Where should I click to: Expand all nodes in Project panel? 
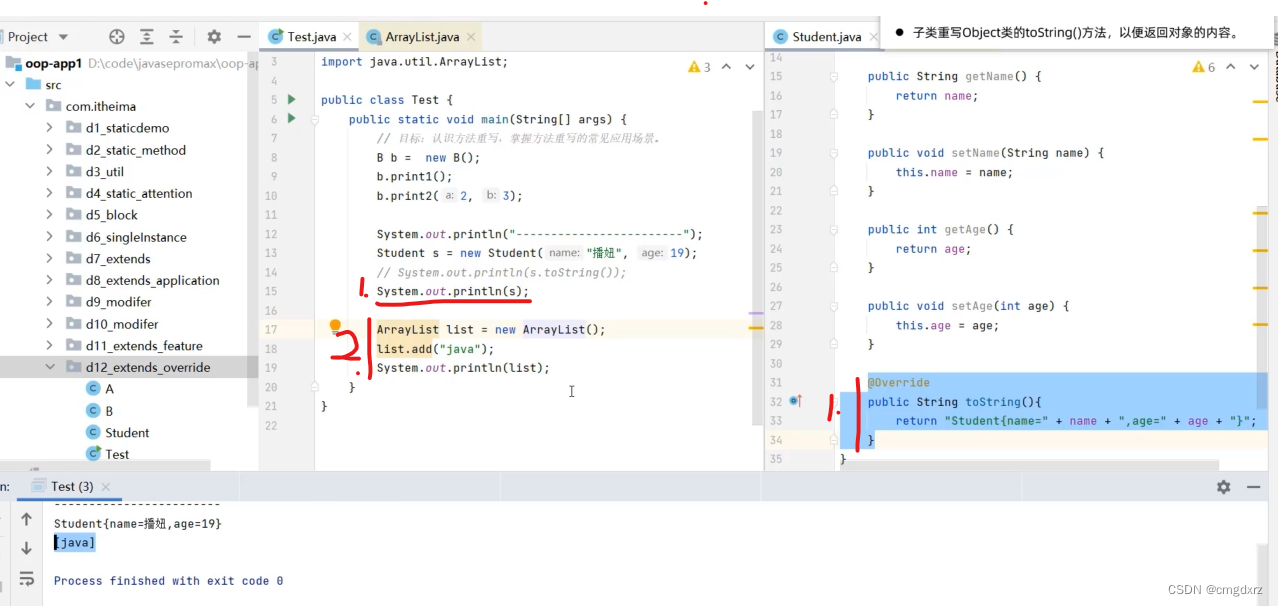click(146, 36)
